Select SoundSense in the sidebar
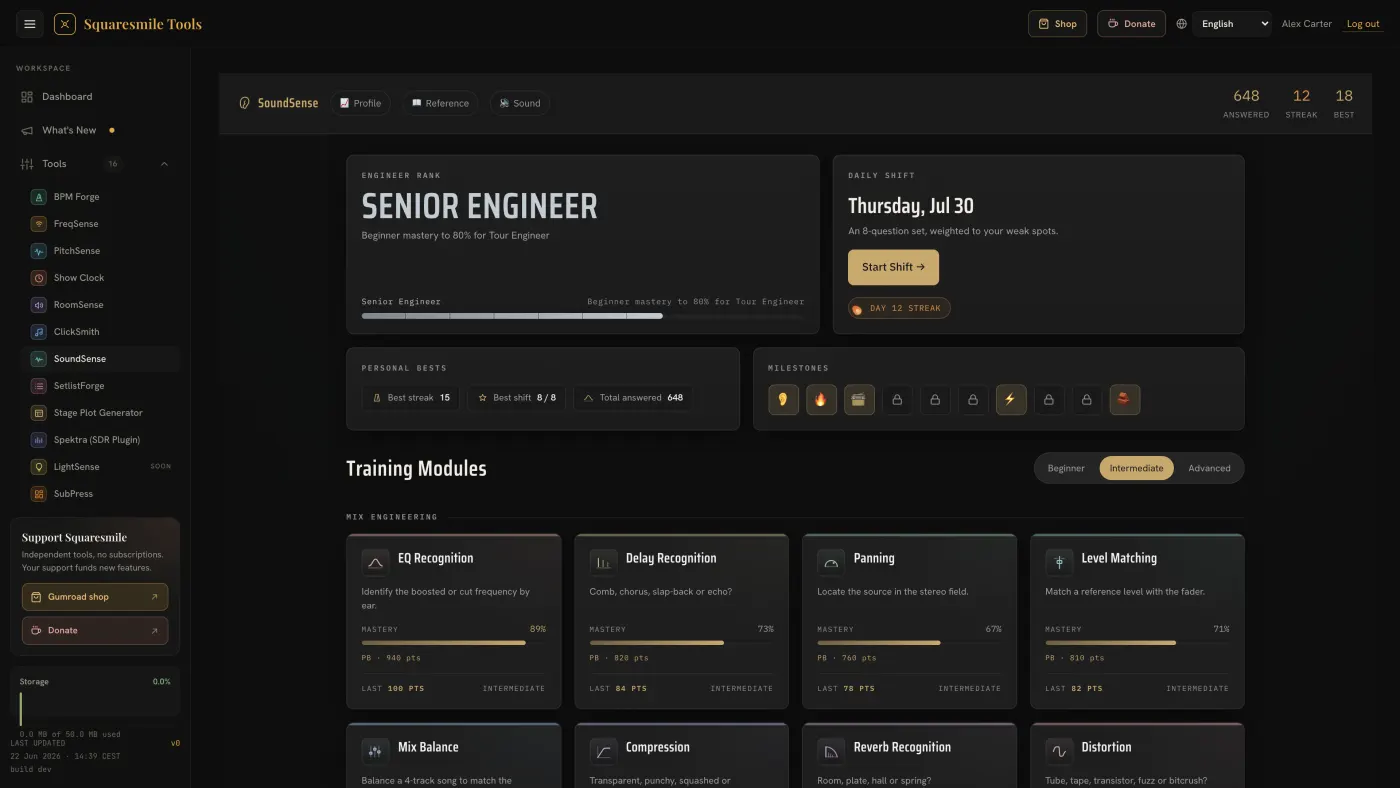The height and width of the screenshot is (788, 1400). 100,359
